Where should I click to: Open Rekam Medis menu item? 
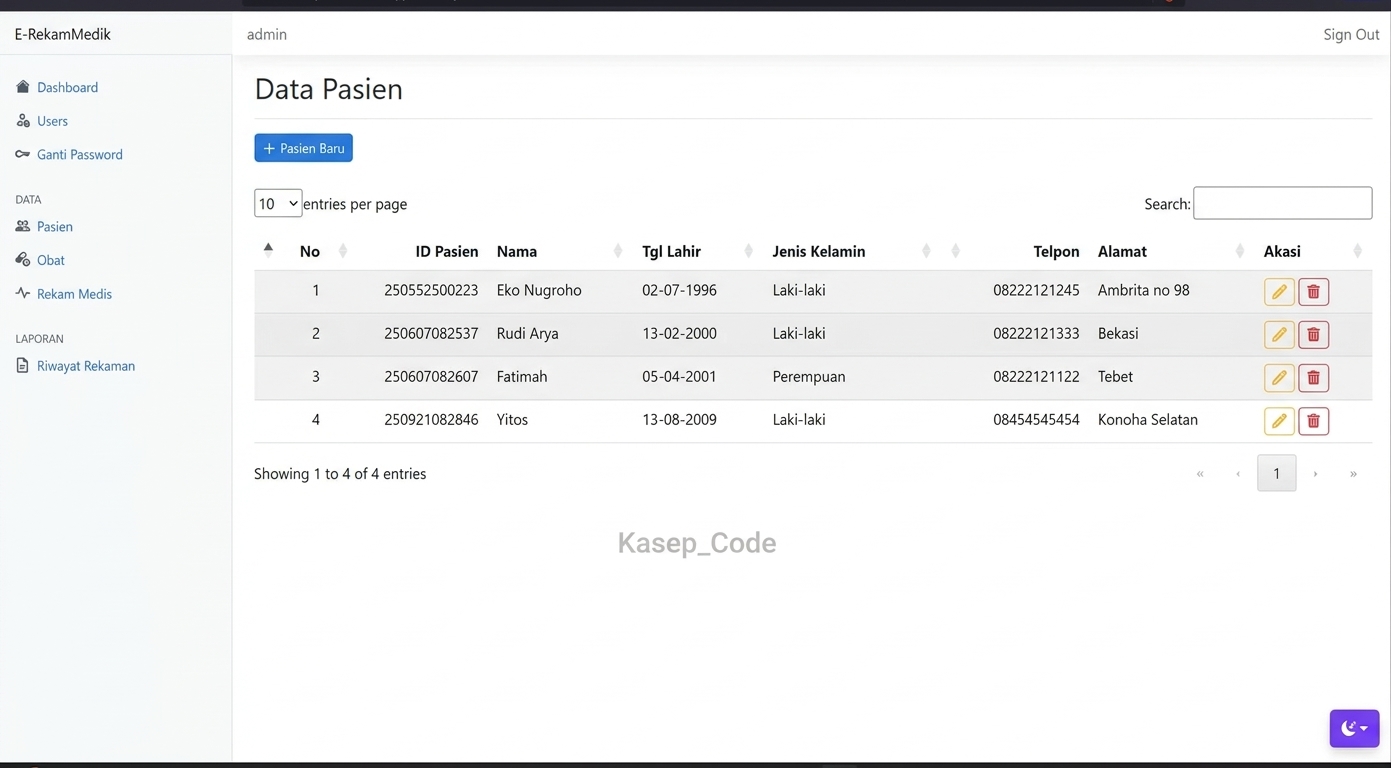pyautogui.click(x=74, y=294)
